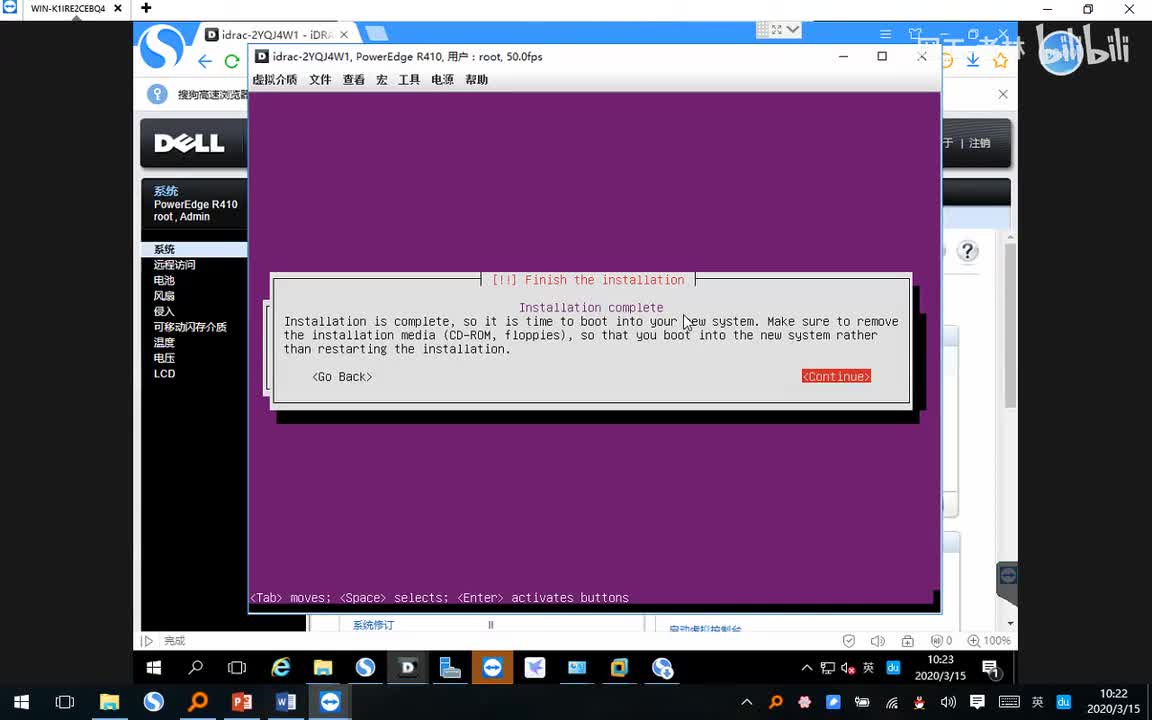This screenshot has width=1152, height=720.
Task: Open the browser hamburger menu
Action: [x=885, y=35]
